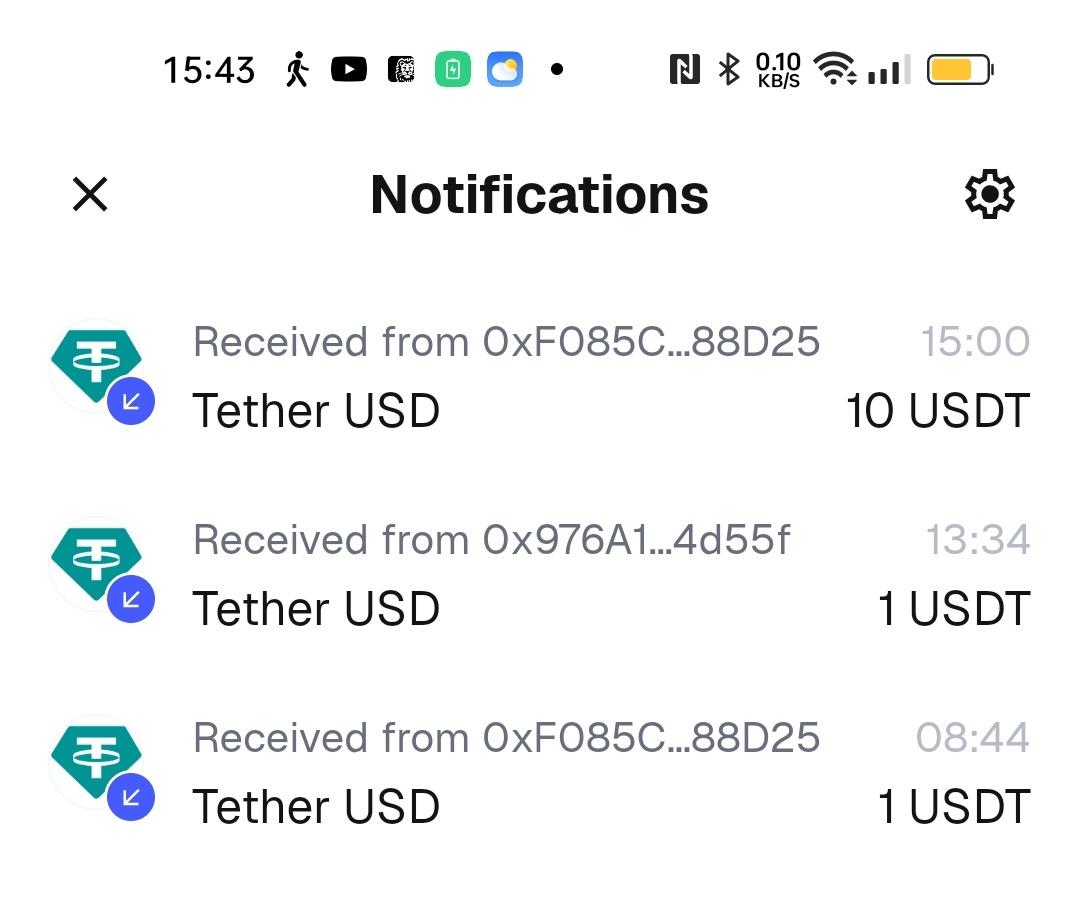This screenshot has height=899, width=1080.
Task: Tap the Bluetooth status icon
Action: [x=730, y=70]
